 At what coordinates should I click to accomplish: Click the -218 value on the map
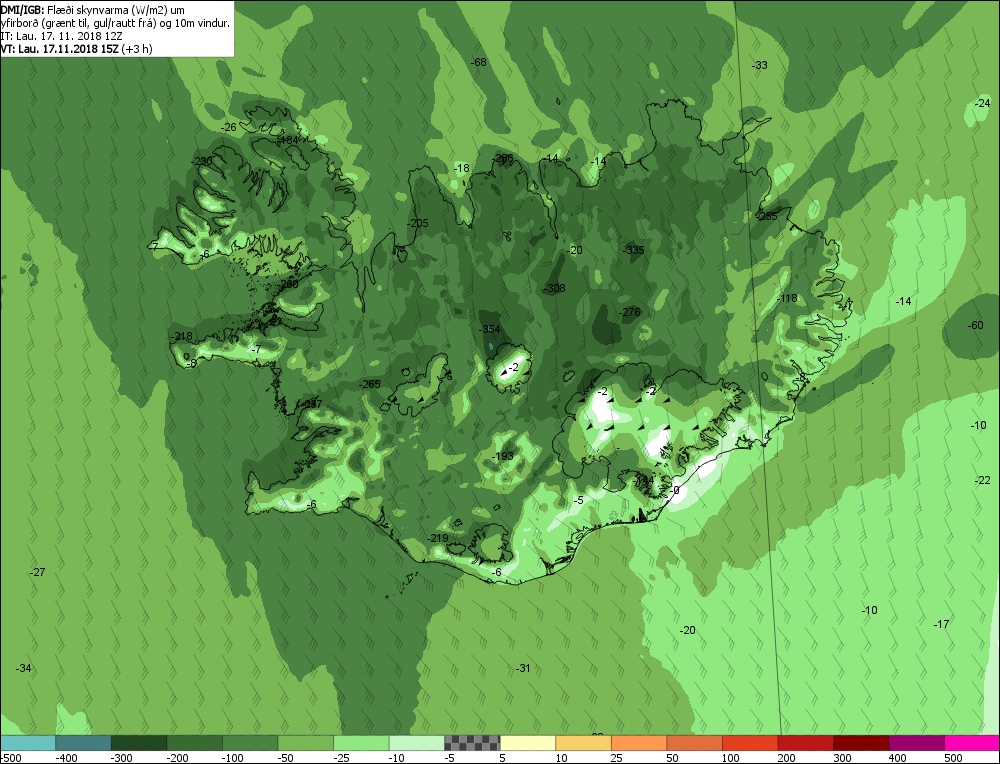point(182,337)
